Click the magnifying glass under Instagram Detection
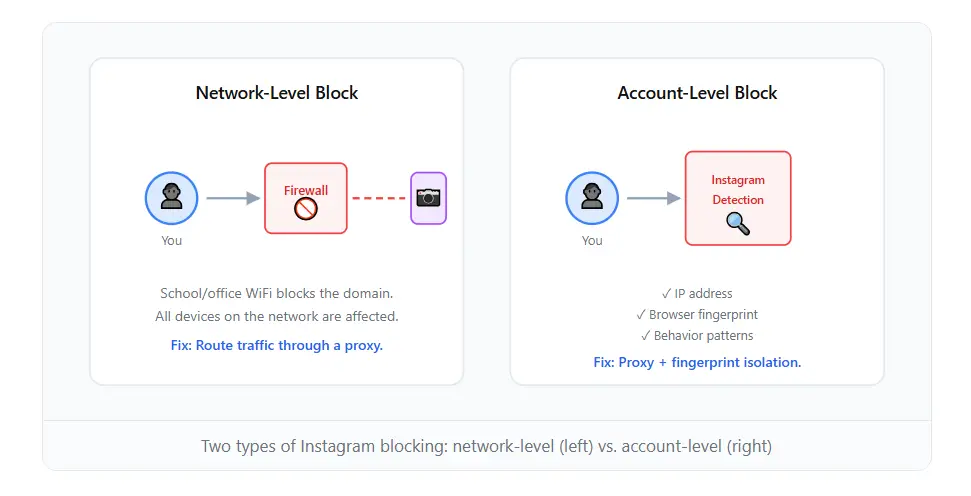Viewport: 971px width, 496px height. (738, 222)
